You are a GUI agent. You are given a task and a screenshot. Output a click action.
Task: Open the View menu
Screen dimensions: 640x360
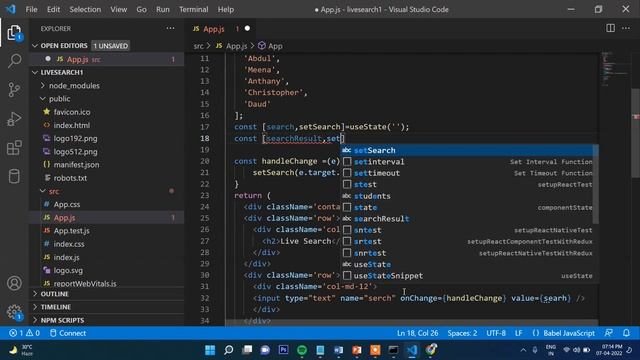[118, 9]
